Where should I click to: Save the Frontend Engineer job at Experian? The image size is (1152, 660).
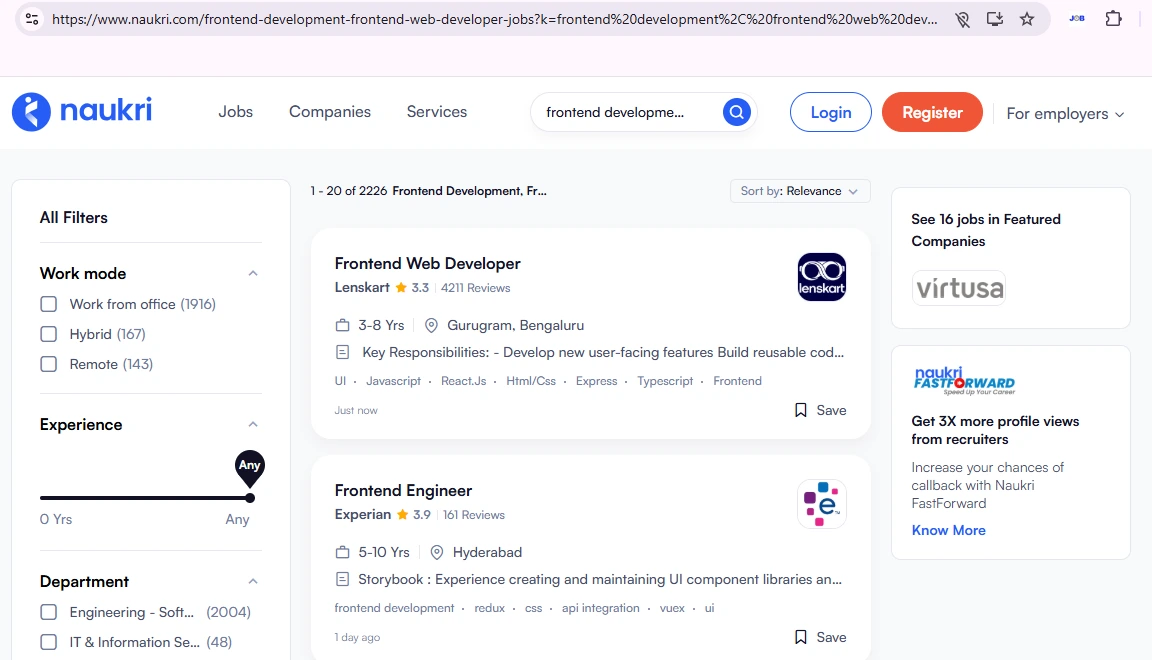pos(820,637)
